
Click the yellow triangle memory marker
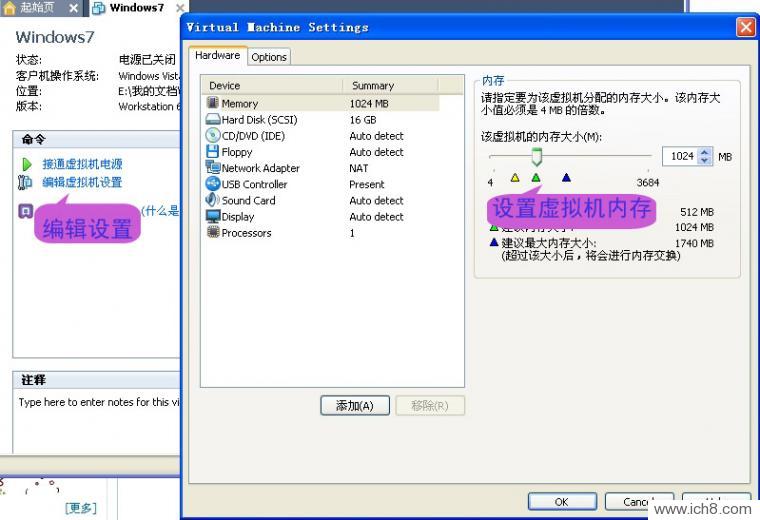tap(515, 178)
